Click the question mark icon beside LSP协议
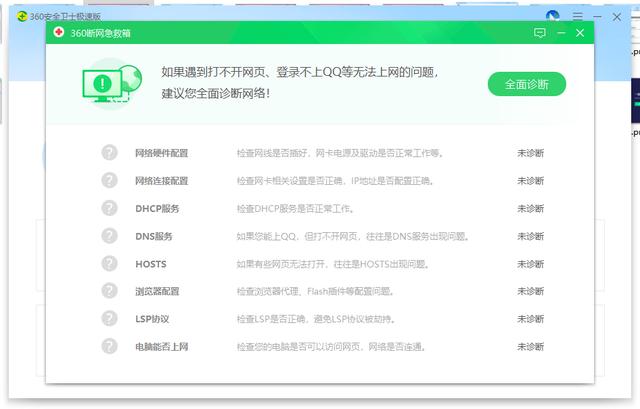The height and width of the screenshot is (409, 640). pos(109,319)
